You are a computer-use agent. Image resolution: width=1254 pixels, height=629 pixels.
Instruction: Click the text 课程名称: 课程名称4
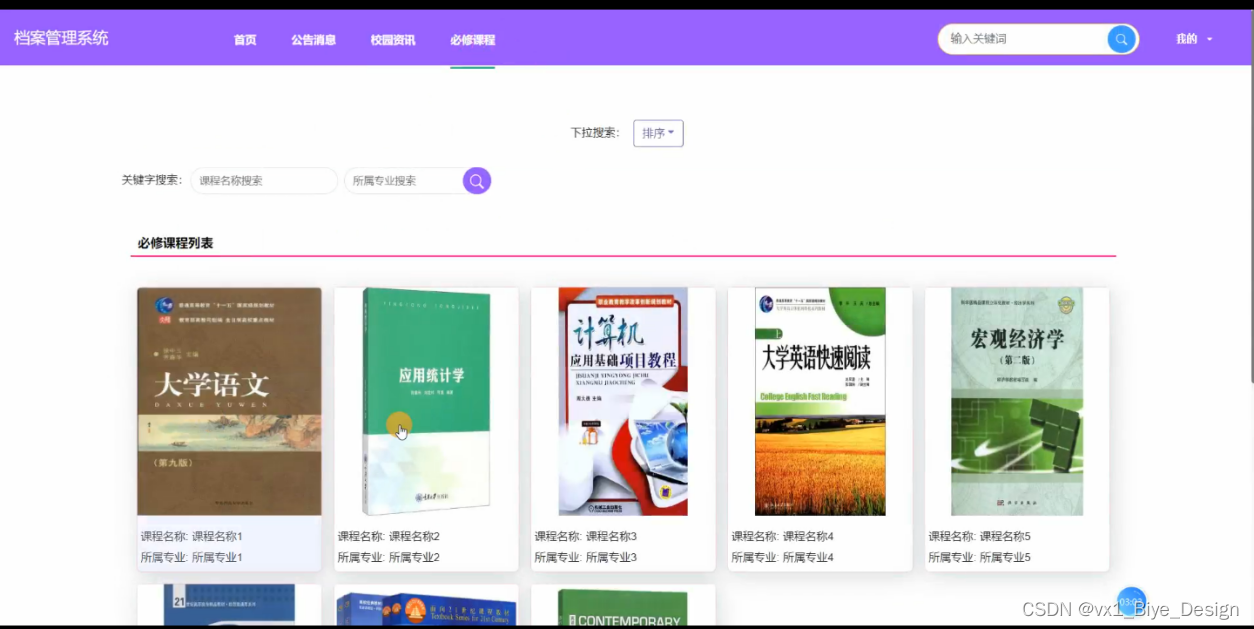click(783, 536)
